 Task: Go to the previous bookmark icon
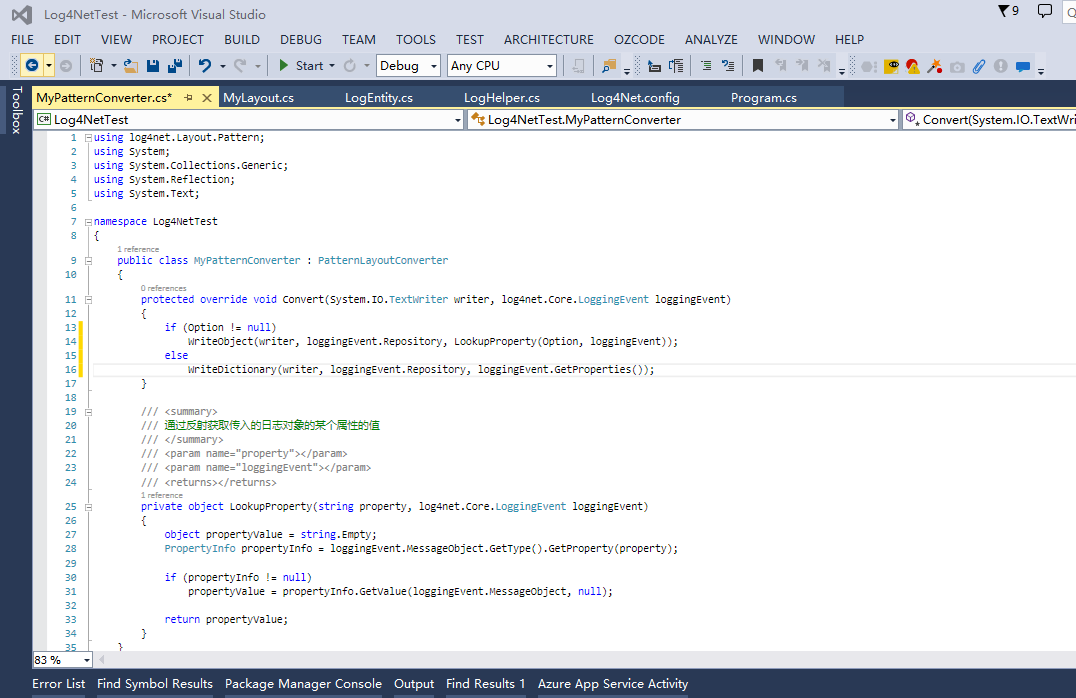point(780,66)
